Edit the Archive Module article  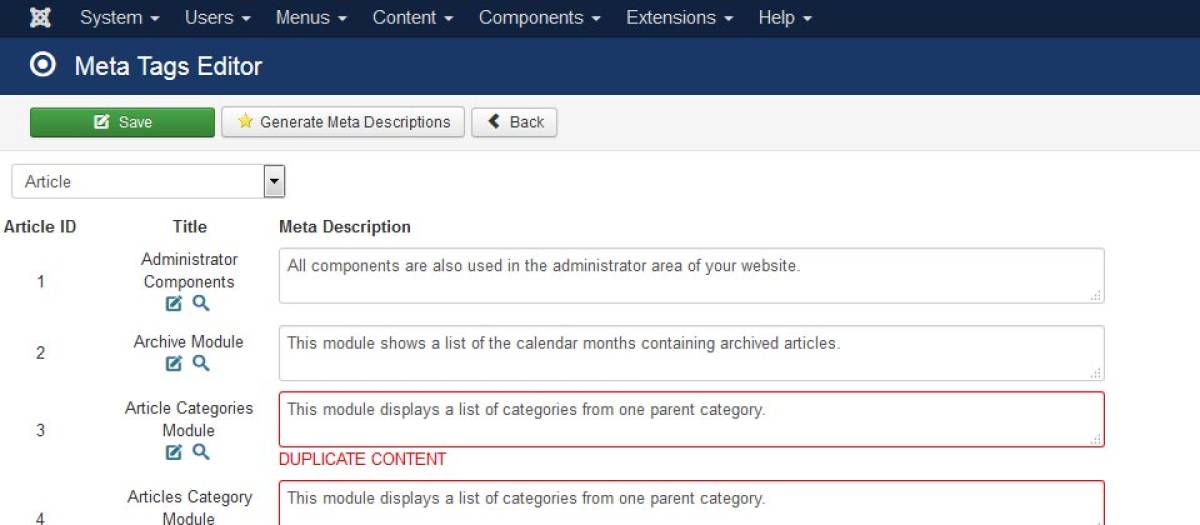174,363
